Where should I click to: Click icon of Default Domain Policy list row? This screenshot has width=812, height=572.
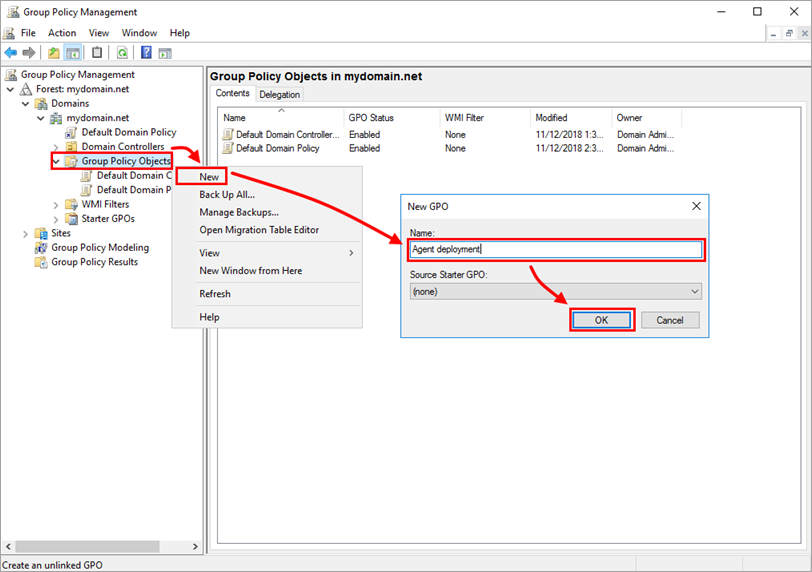(x=228, y=149)
